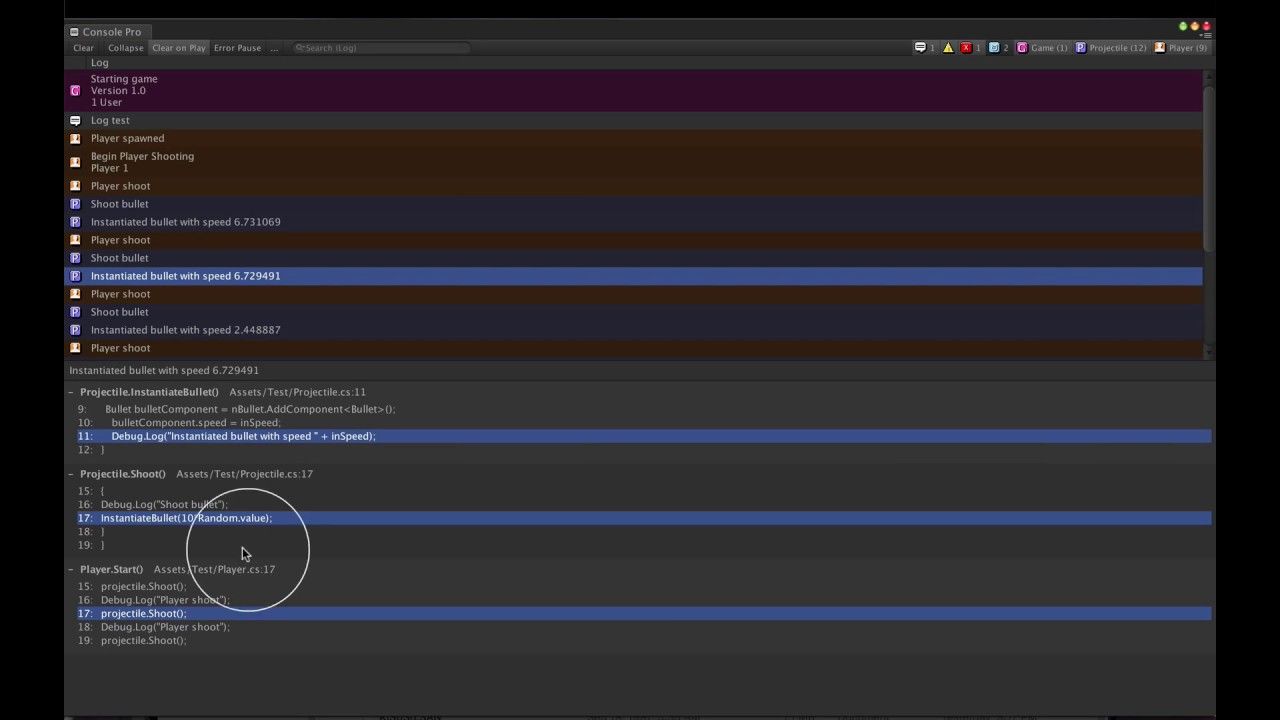Click the speech bubble icon beside Log test
The width and height of the screenshot is (1280, 720).
click(x=75, y=120)
